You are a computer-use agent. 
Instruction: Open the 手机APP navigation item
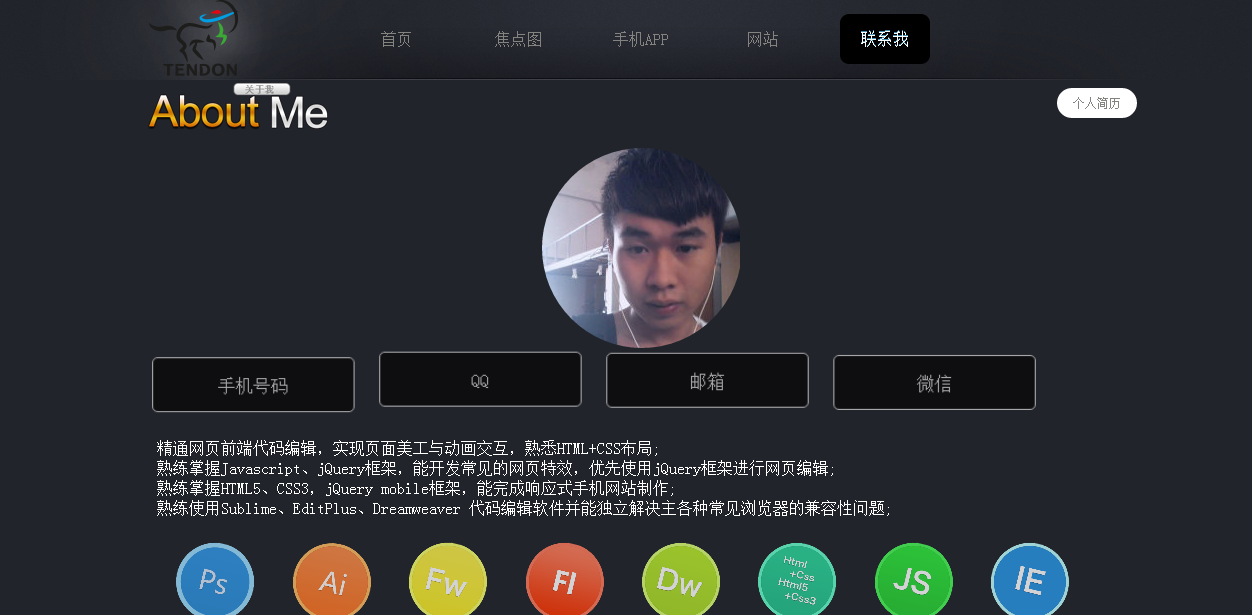[641, 40]
